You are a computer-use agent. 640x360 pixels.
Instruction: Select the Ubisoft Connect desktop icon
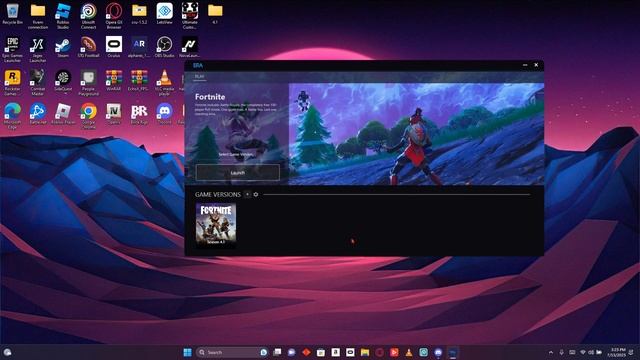[88, 16]
